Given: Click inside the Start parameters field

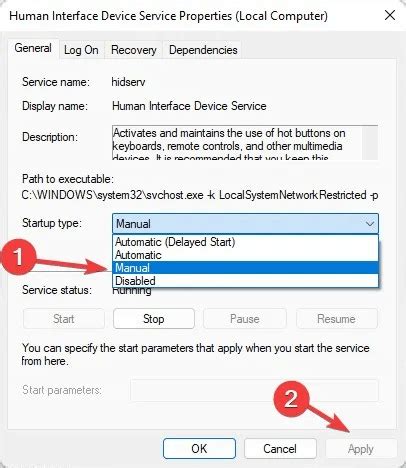Looking at the screenshot, I should point(254,390).
